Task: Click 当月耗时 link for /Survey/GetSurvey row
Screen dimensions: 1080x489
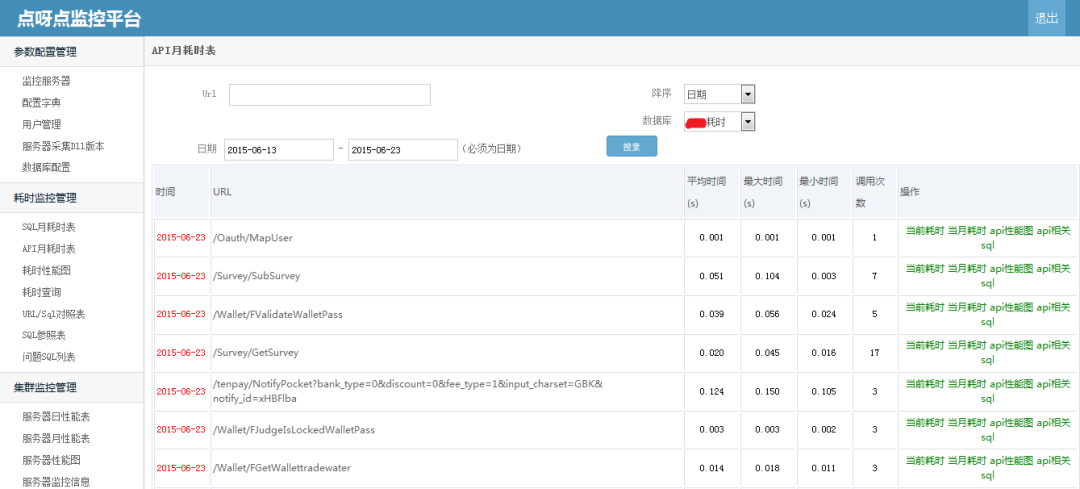Action: [x=968, y=345]
